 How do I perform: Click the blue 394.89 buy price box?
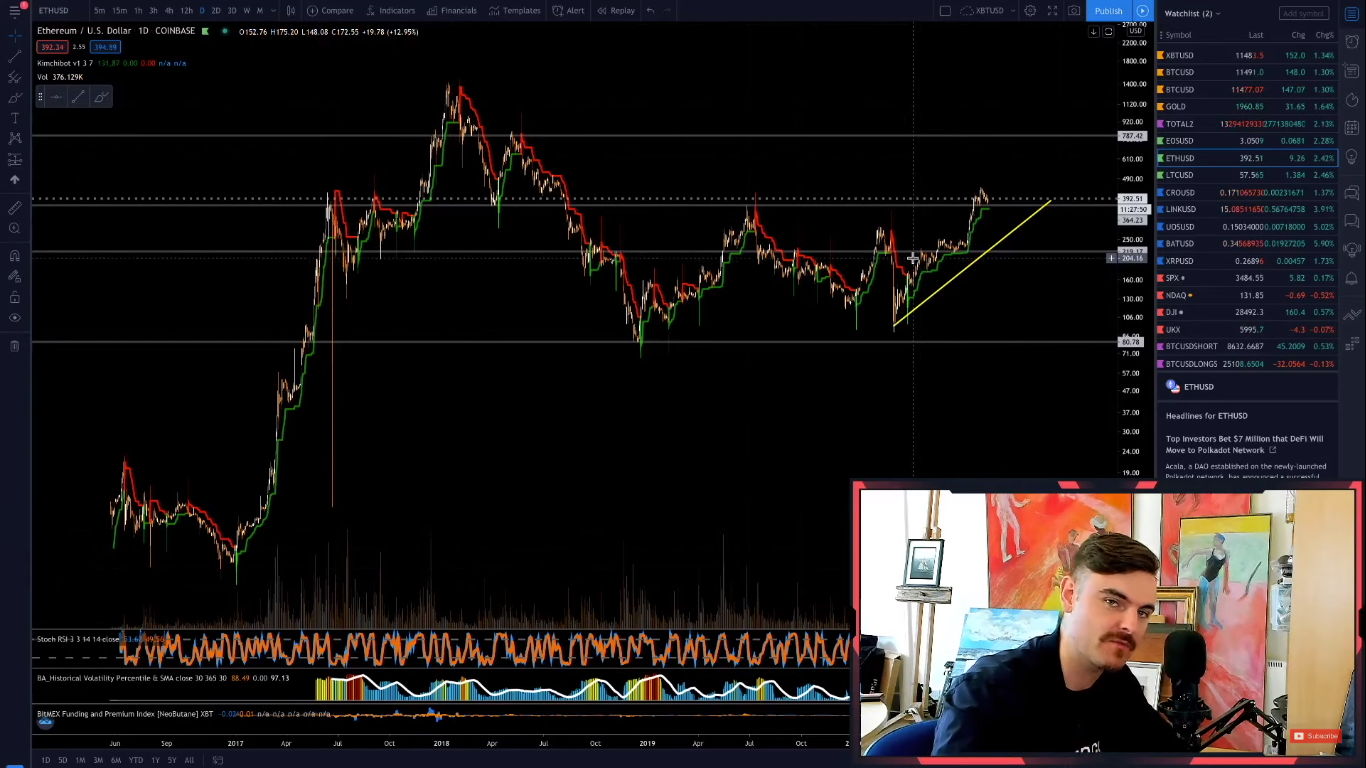point(105,47)
